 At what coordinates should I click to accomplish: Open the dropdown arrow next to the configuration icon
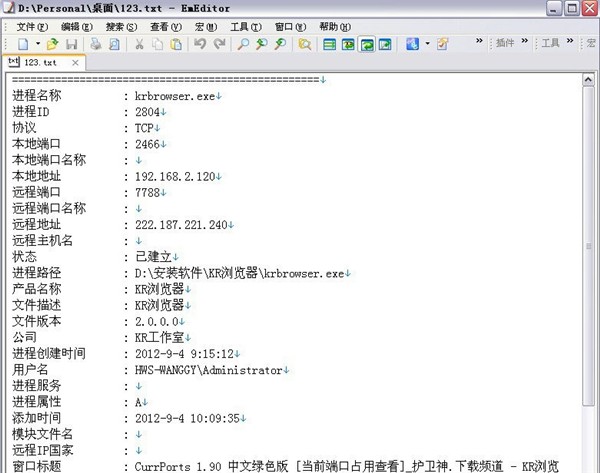[x=427, y=44]
